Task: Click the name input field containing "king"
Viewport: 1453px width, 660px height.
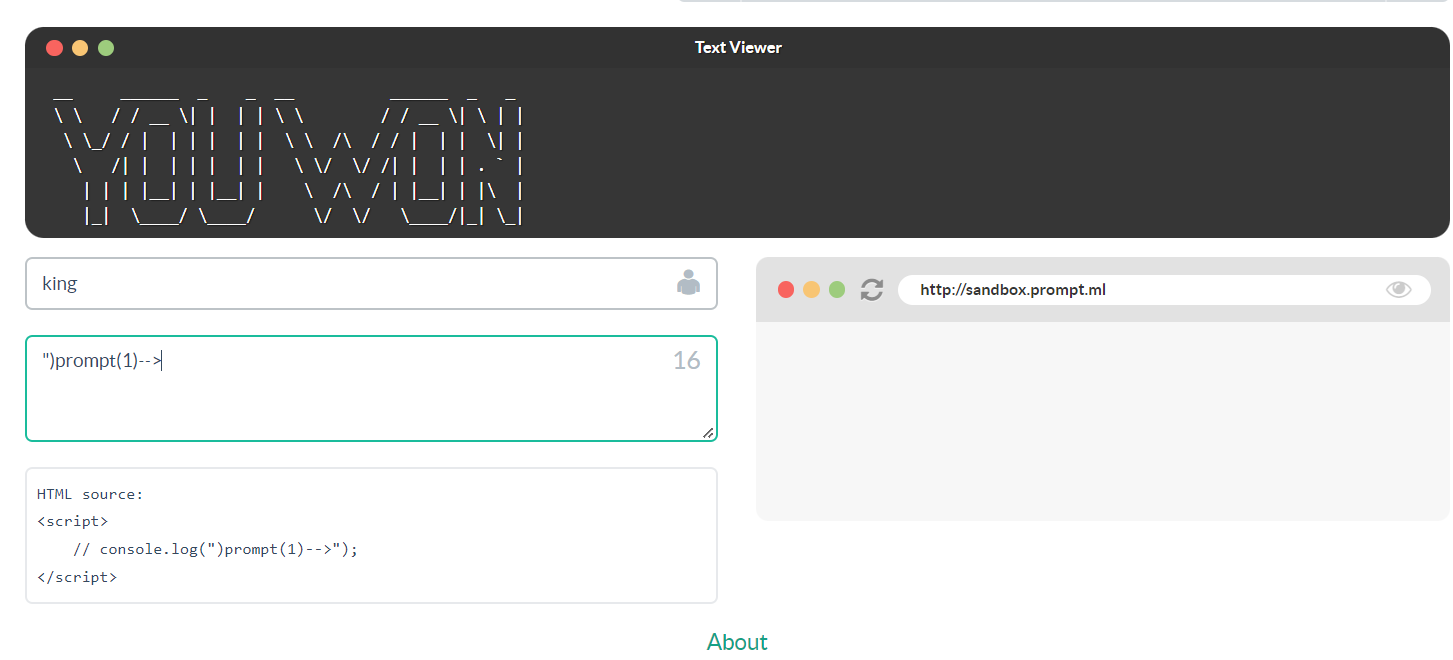Action: click(371, 284)
